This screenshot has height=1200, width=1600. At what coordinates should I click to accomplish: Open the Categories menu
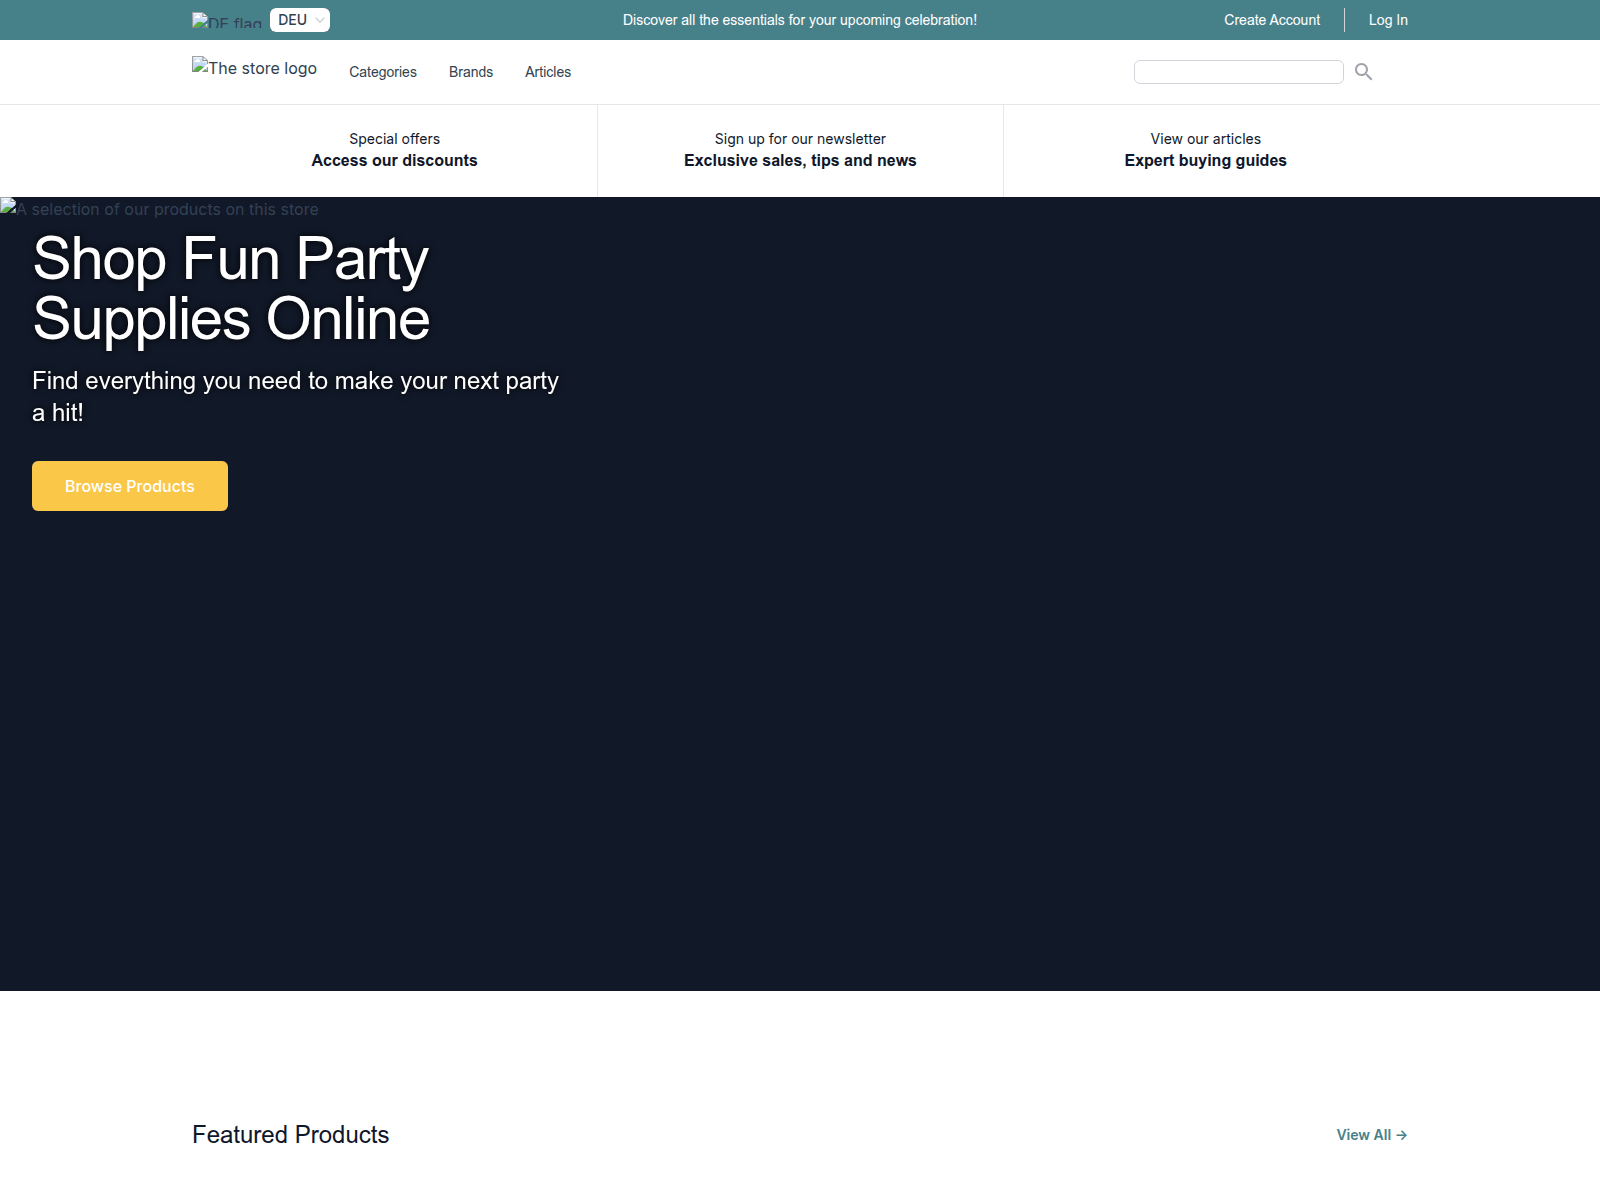(x=382, y=72)
